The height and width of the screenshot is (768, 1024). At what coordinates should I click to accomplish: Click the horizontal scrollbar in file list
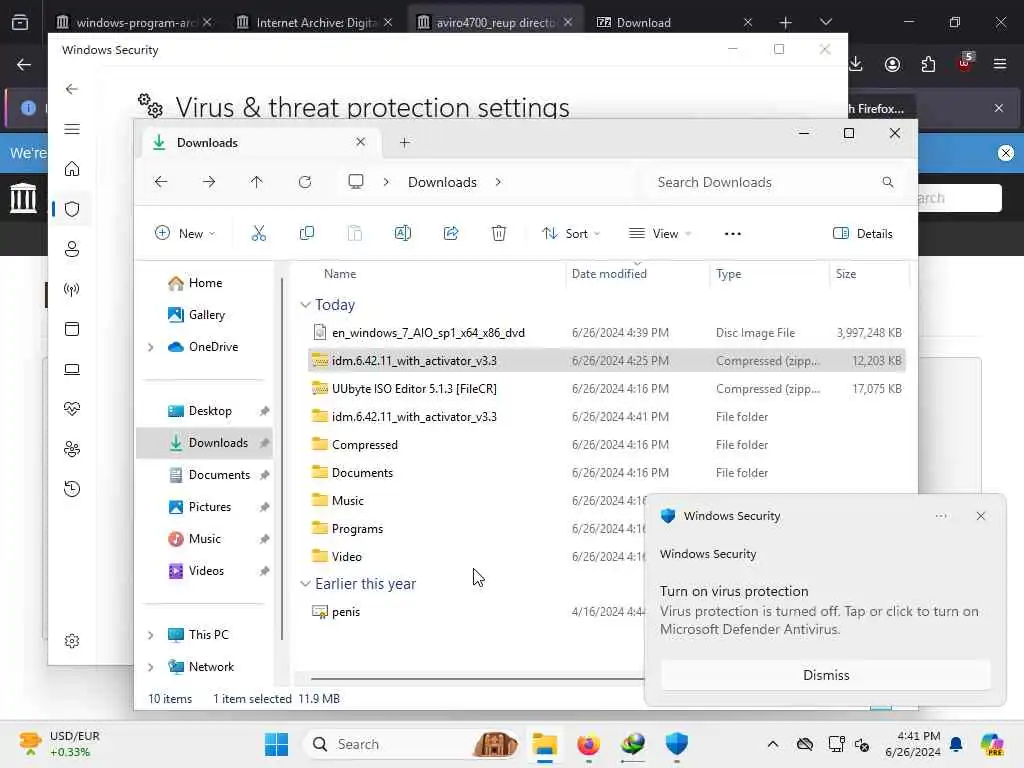(477, 679)
